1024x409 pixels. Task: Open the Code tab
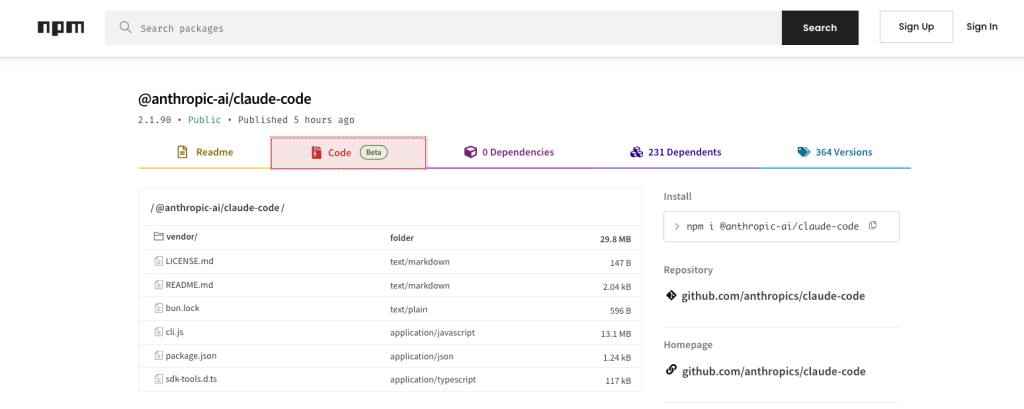349,152
